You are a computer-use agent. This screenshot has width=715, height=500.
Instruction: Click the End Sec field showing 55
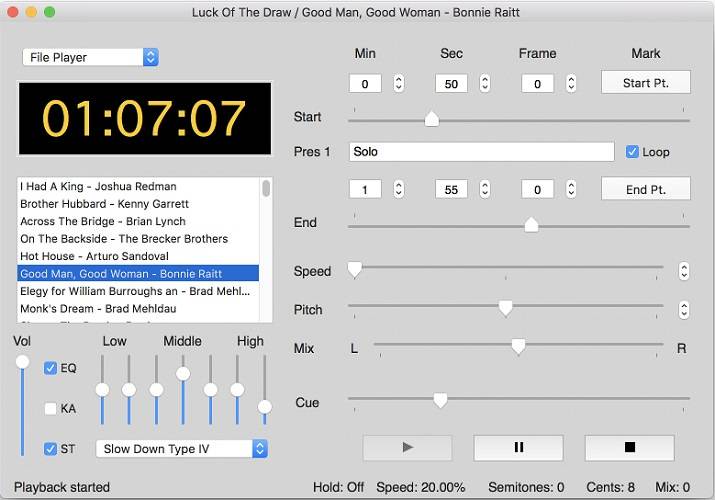tap(451, 190)
